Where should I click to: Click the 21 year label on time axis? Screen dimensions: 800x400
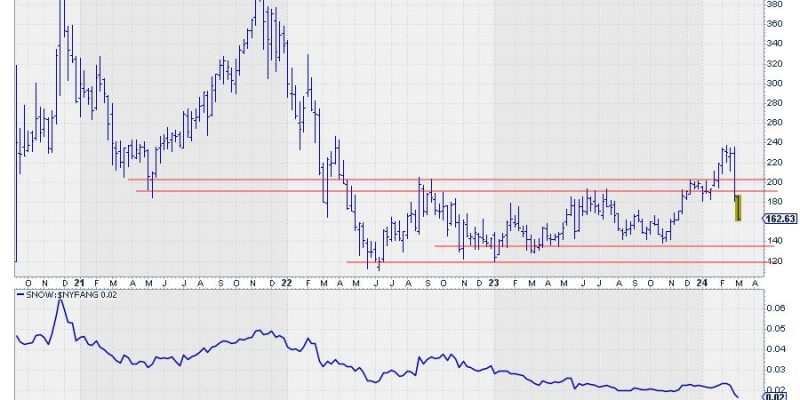click(79, 282)
